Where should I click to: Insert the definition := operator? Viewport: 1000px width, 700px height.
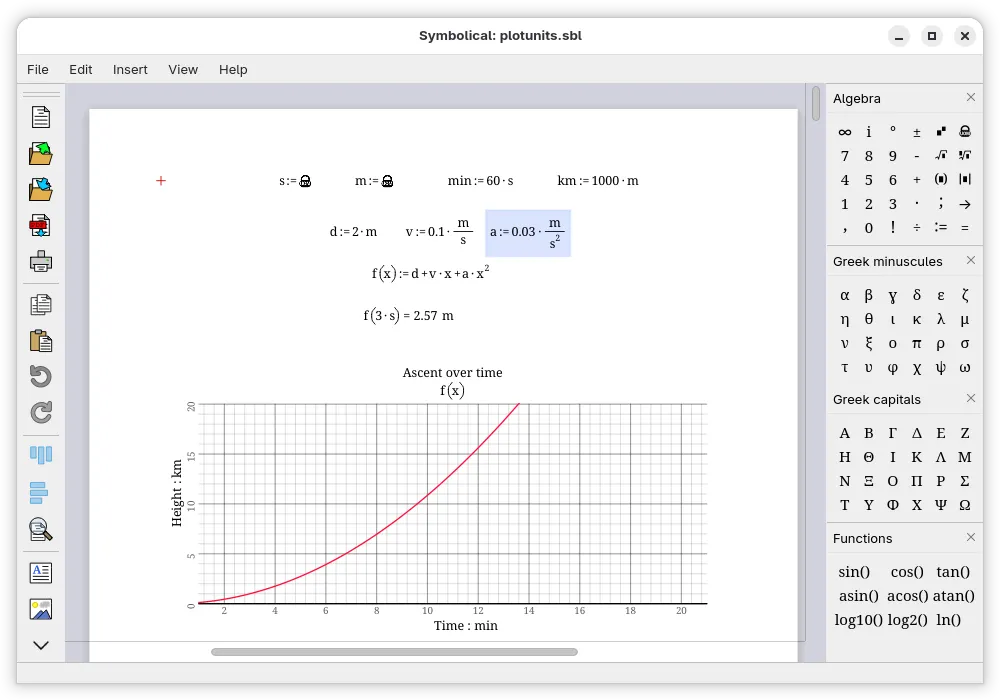(941, 227)
